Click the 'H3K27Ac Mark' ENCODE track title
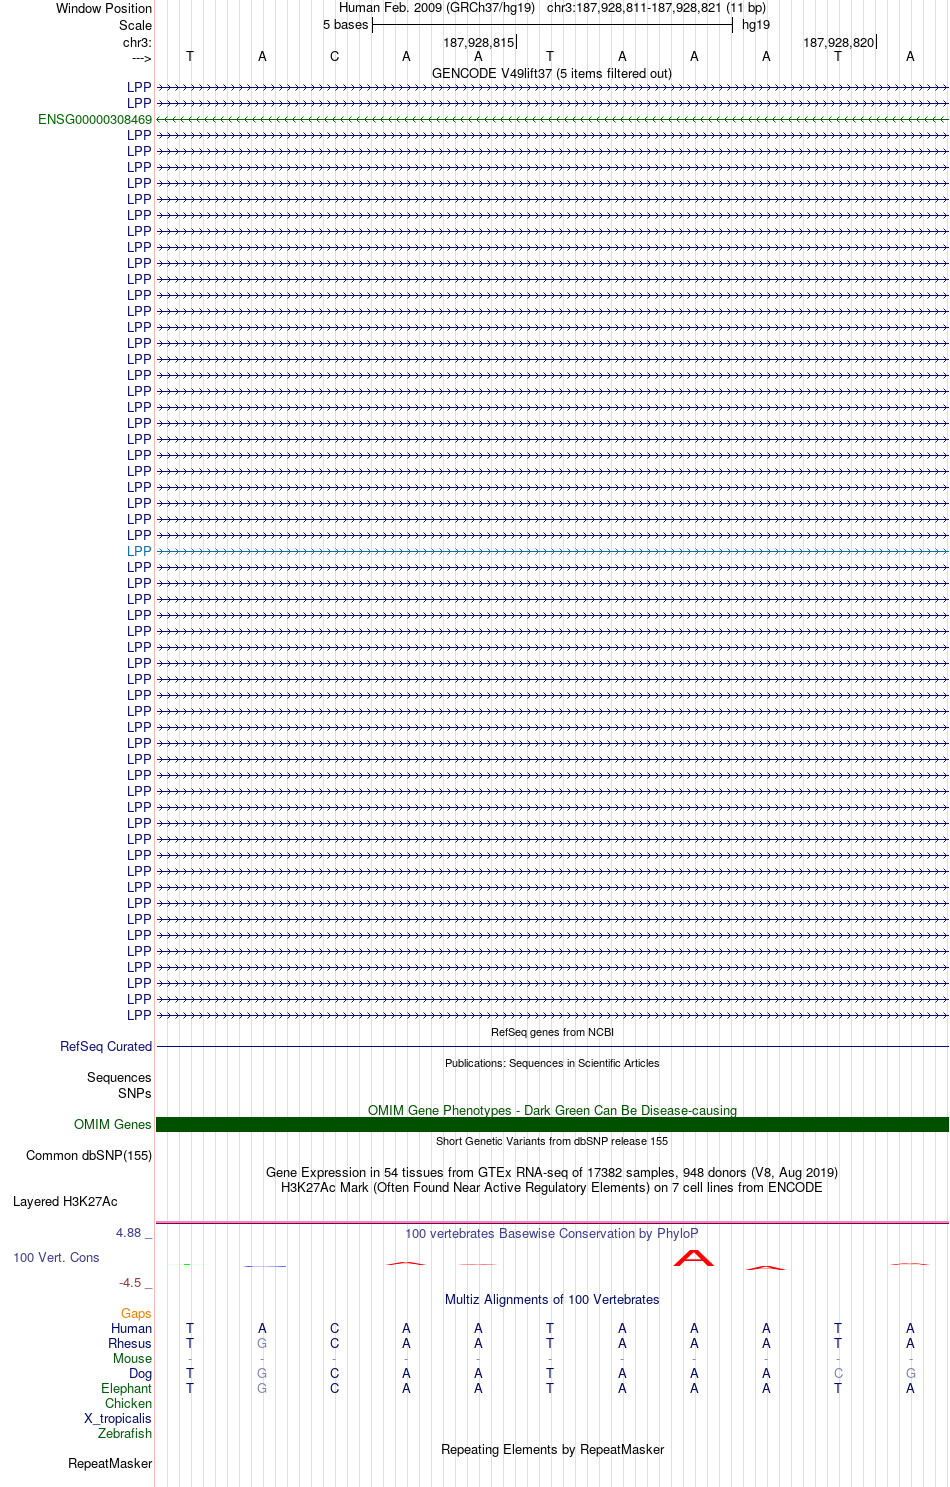This screenshot has height=1487, width=950. [552, 1188]
